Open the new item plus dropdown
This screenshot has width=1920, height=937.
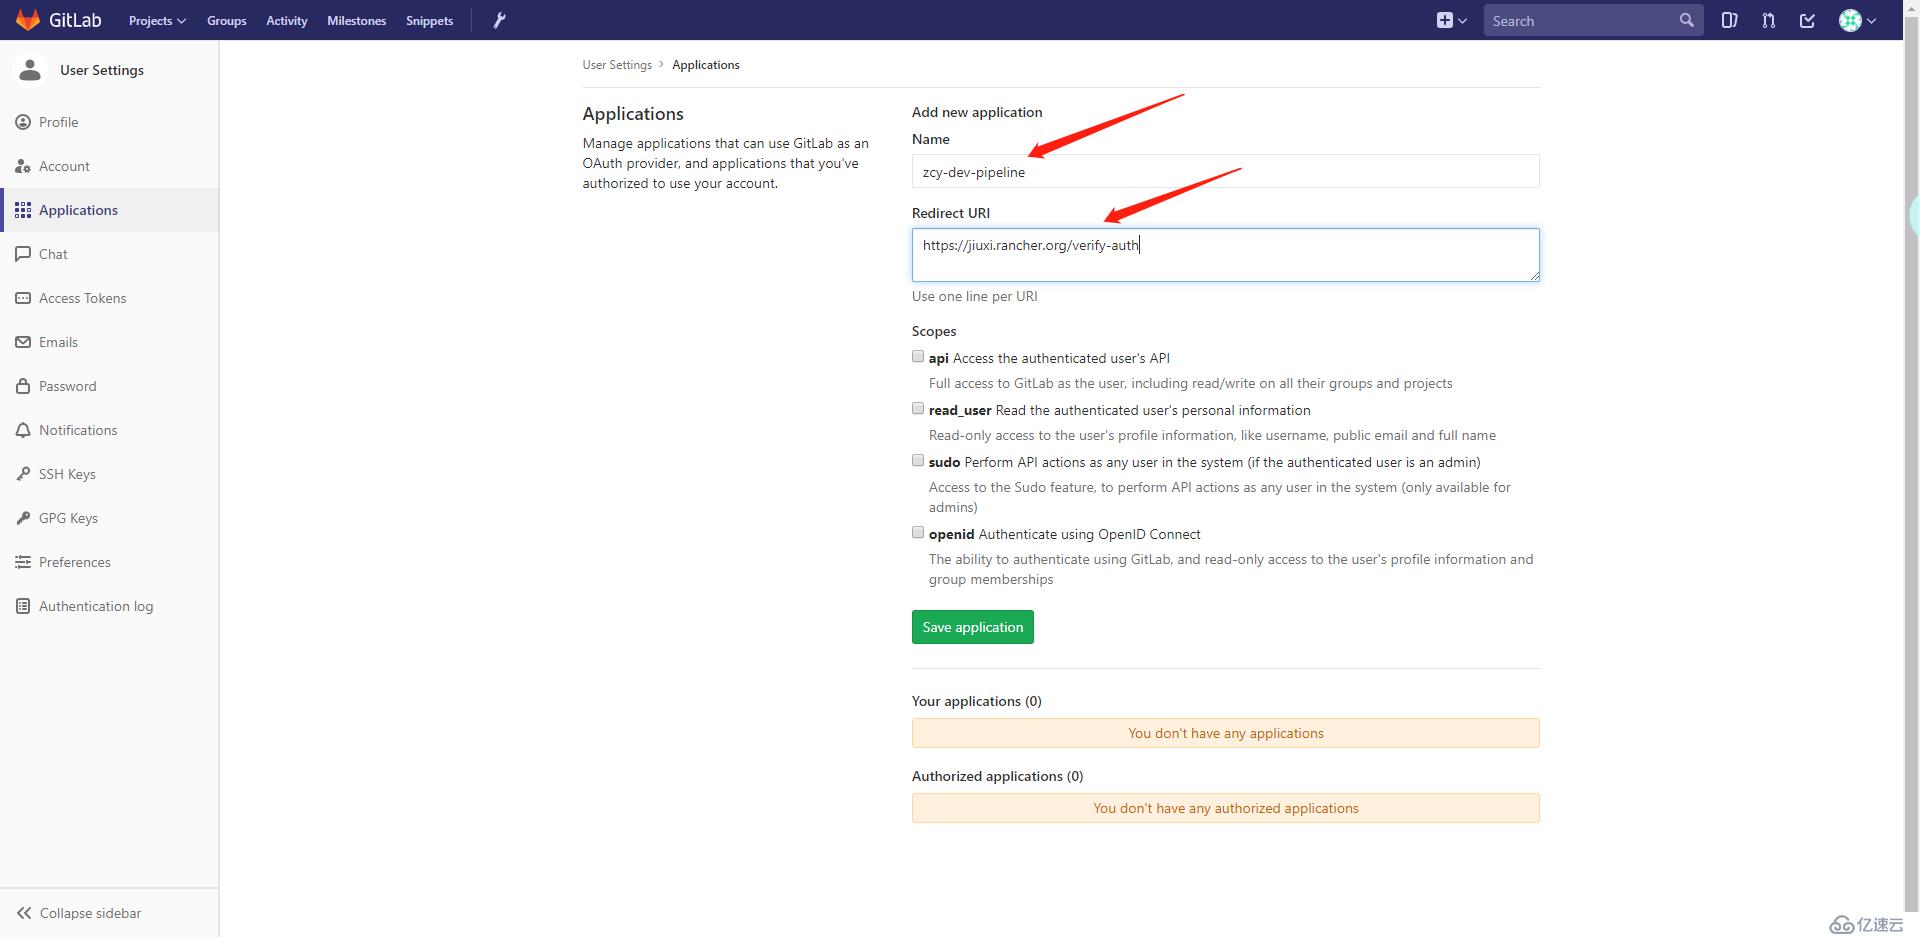coord(1451,20)
